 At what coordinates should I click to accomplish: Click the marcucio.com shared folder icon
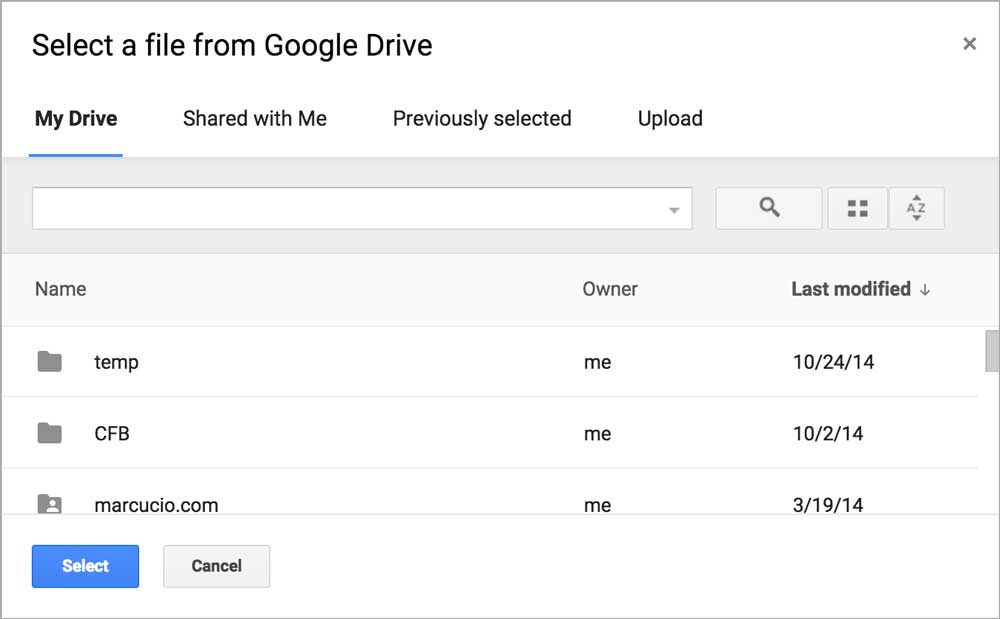(49, 504)
